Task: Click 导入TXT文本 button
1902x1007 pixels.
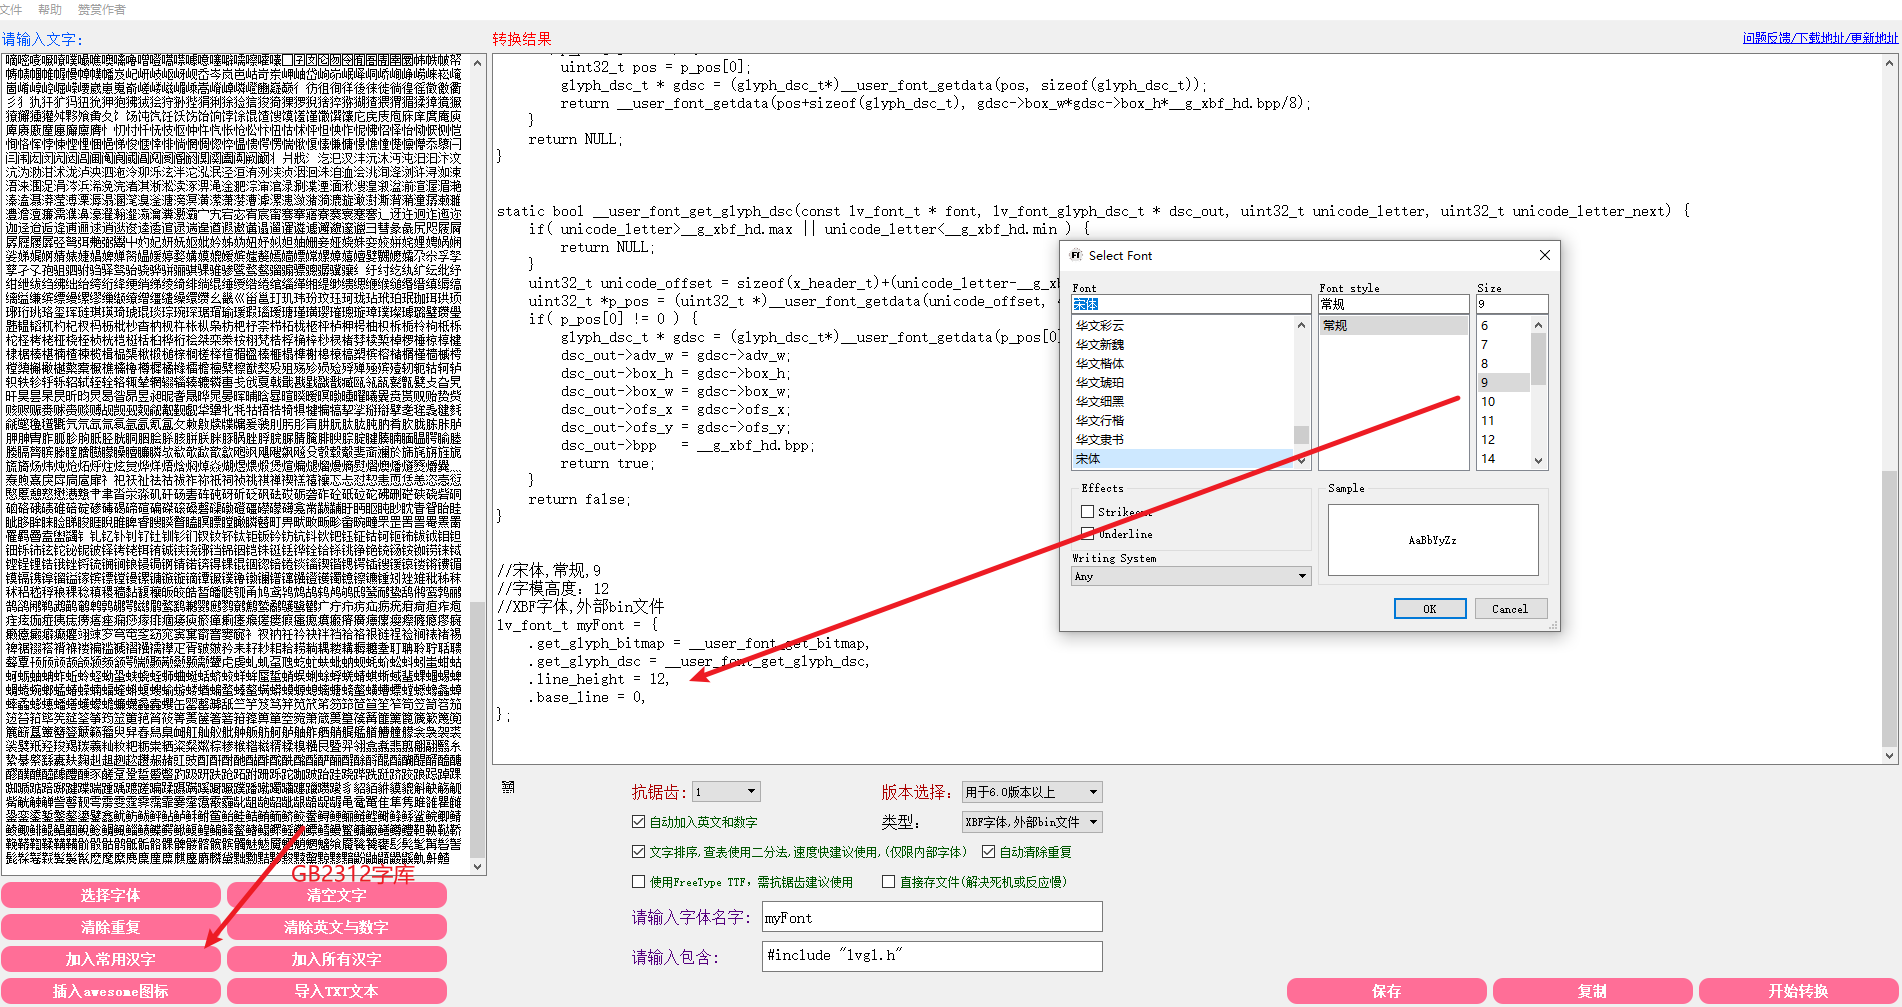Action: coord(337,991)
